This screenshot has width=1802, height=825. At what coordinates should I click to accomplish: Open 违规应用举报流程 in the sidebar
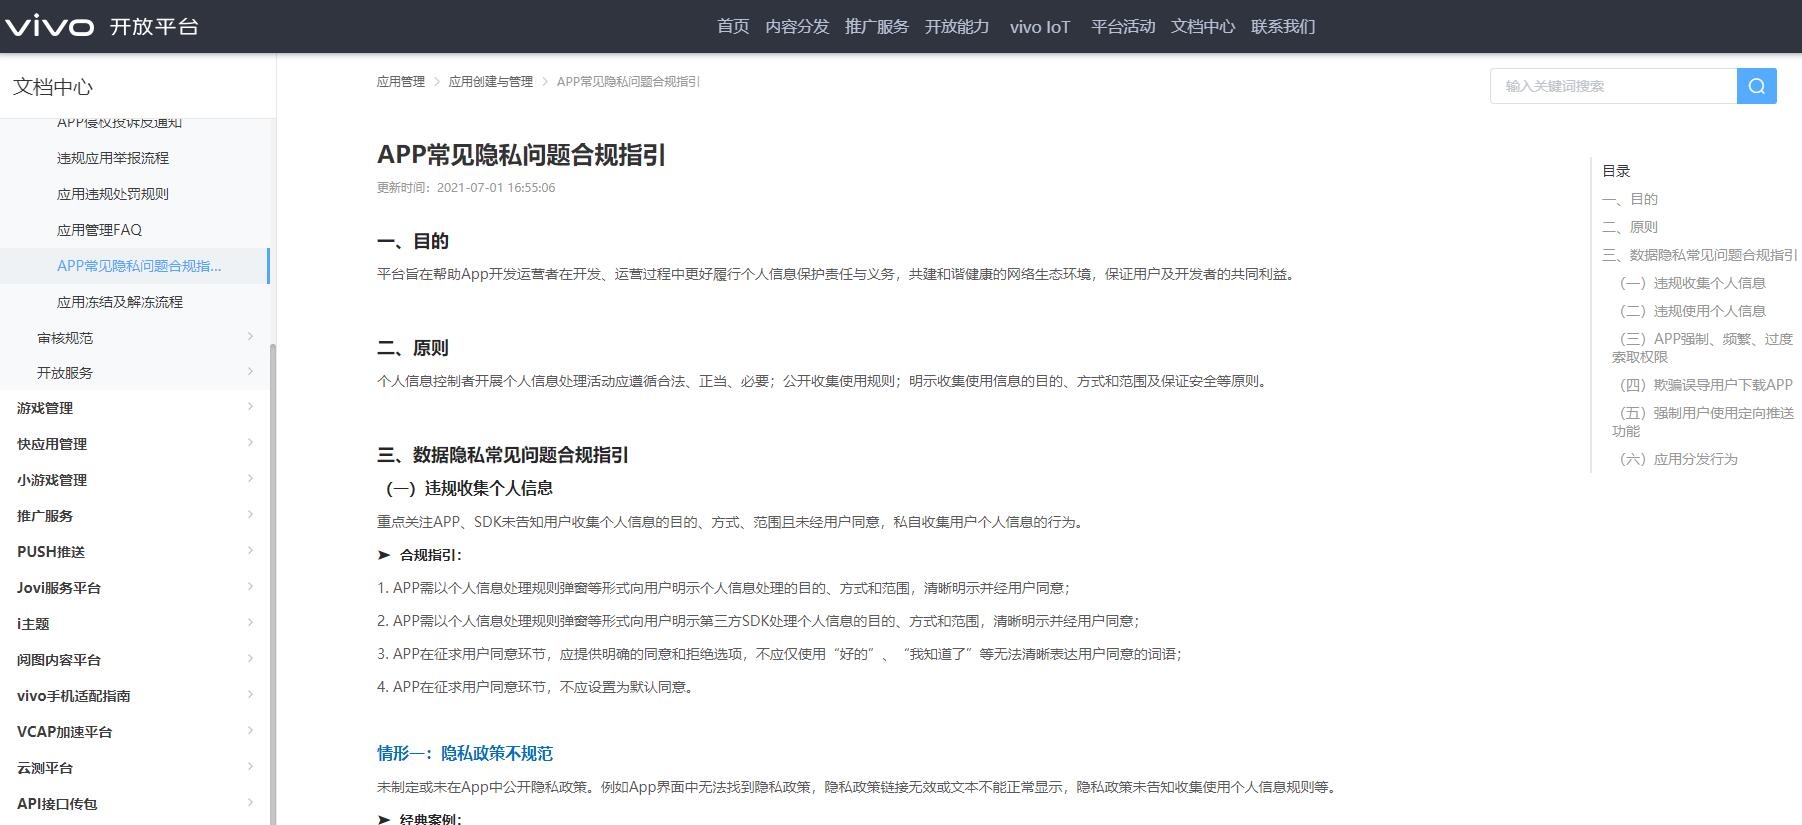point(113,158)
